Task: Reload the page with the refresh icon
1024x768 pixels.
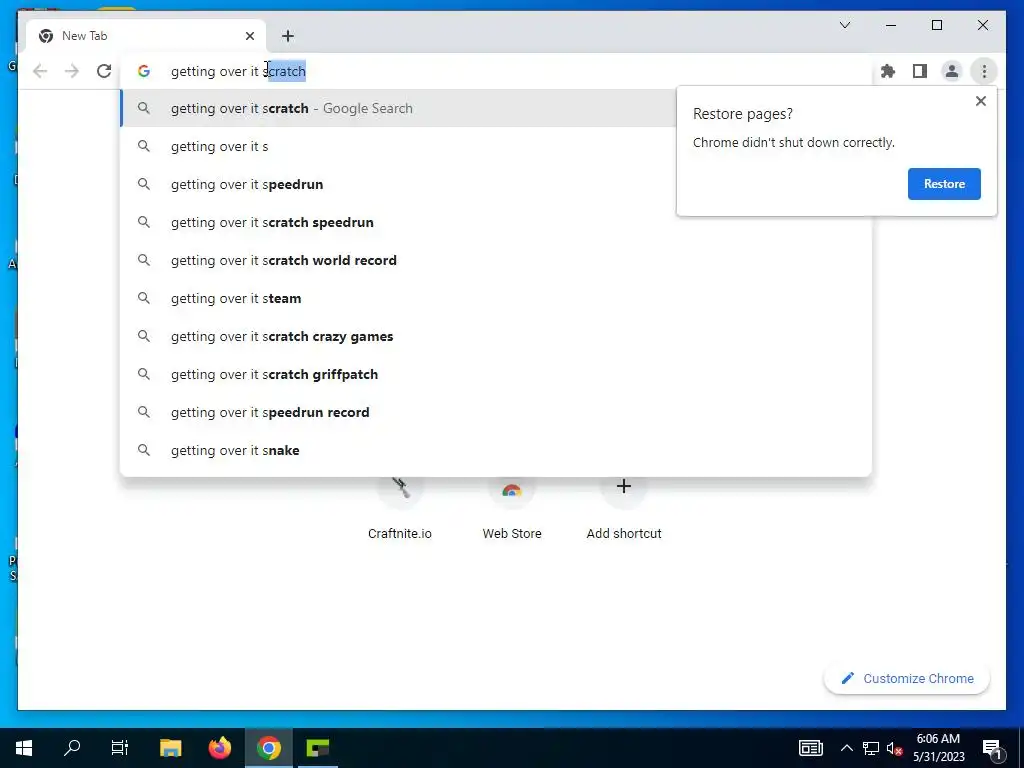Action: 104,71
